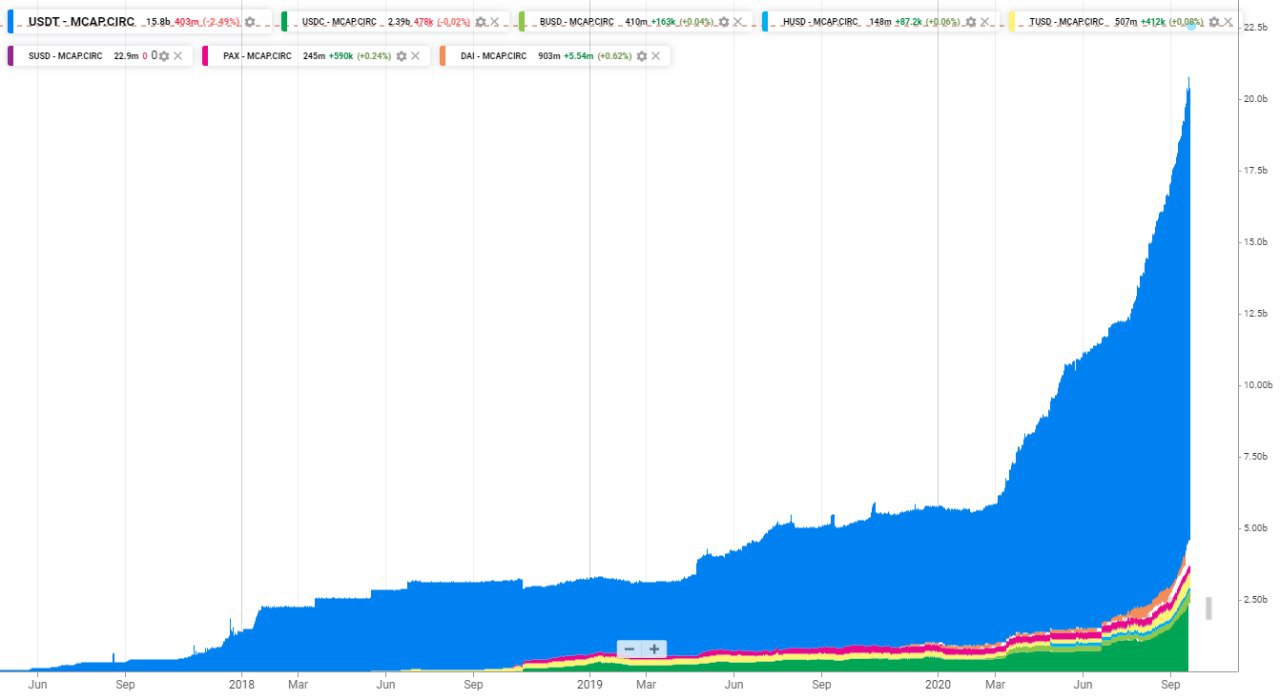Open settings gear for USDT series

[x=250, y=22]
